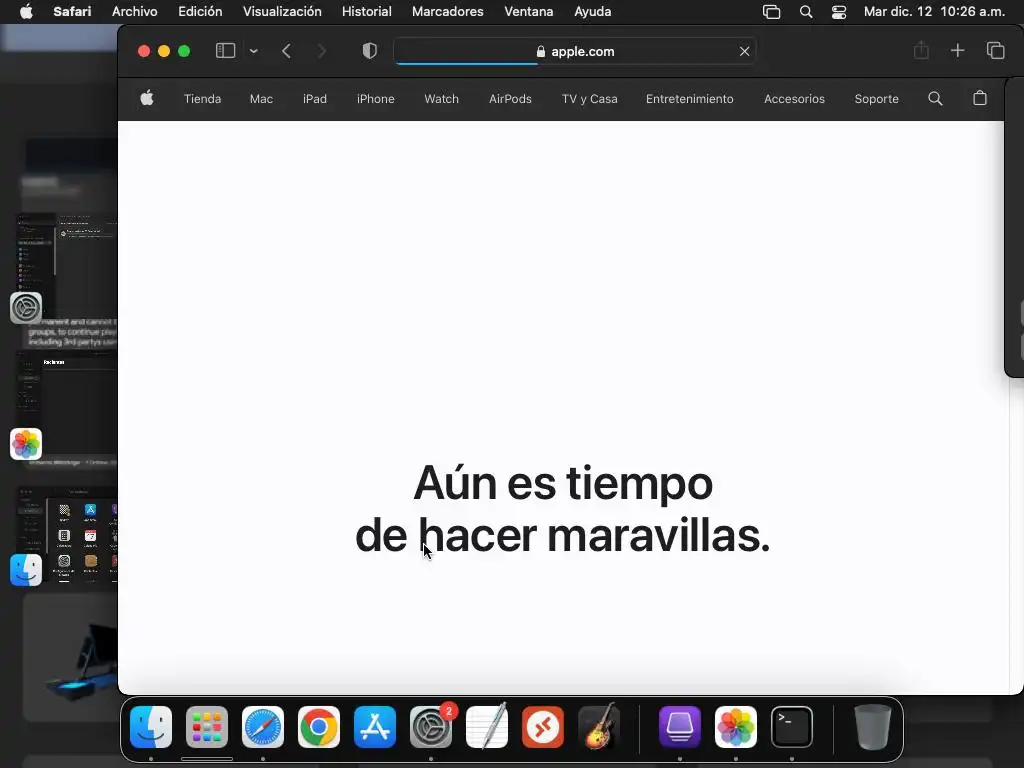Open the Soporte section
The image size is (1024, 768).
[876, 99]
